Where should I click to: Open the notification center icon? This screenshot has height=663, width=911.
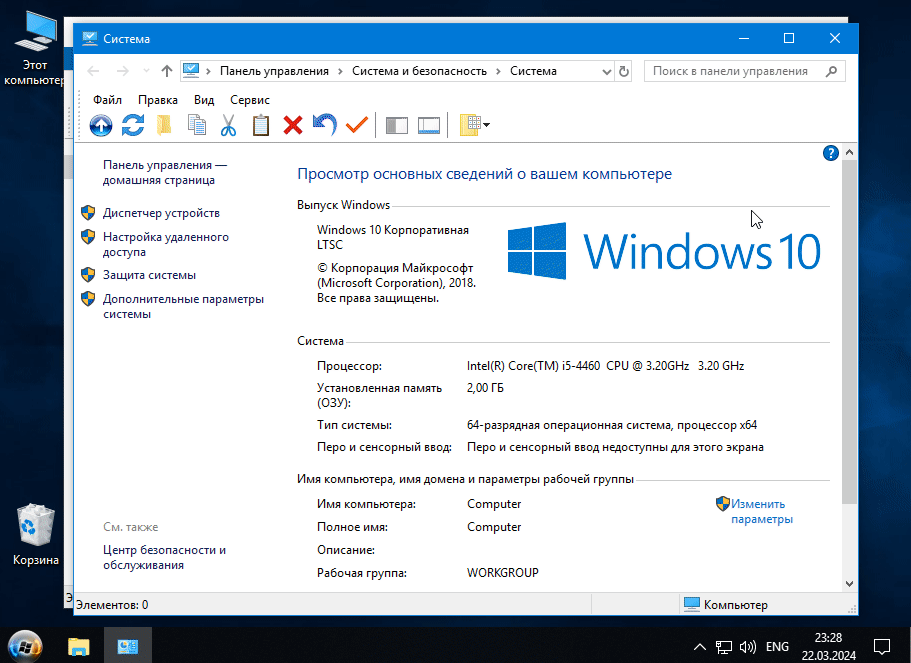(x=882, y=647)
